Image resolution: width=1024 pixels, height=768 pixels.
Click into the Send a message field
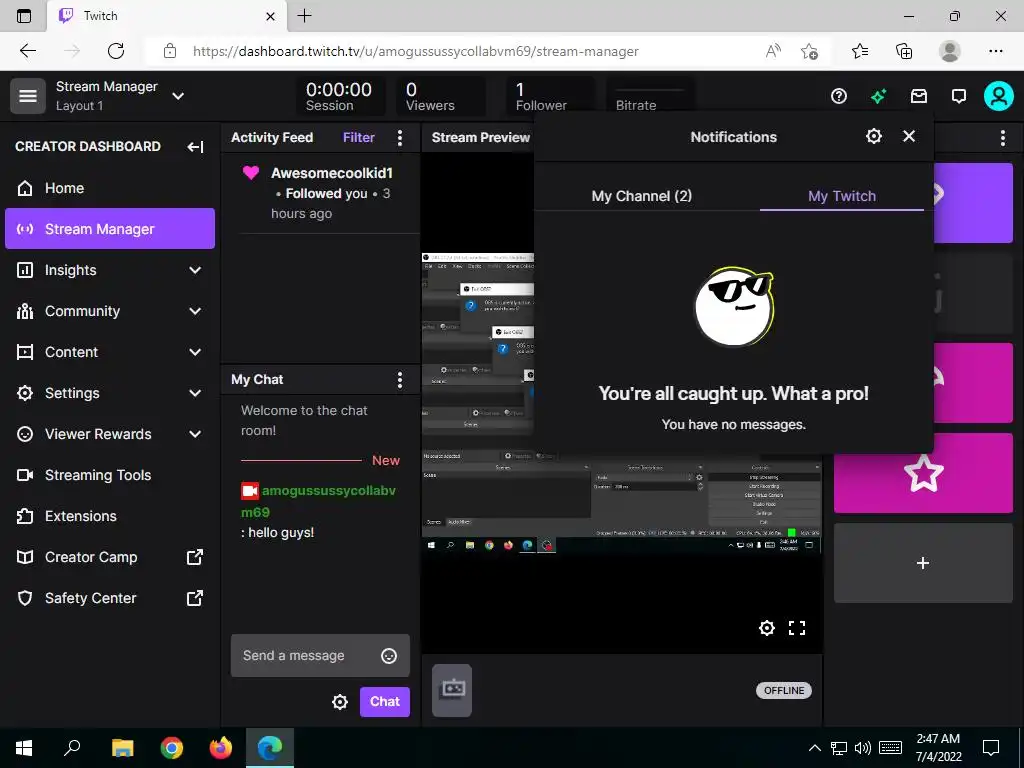click(320, 655)
